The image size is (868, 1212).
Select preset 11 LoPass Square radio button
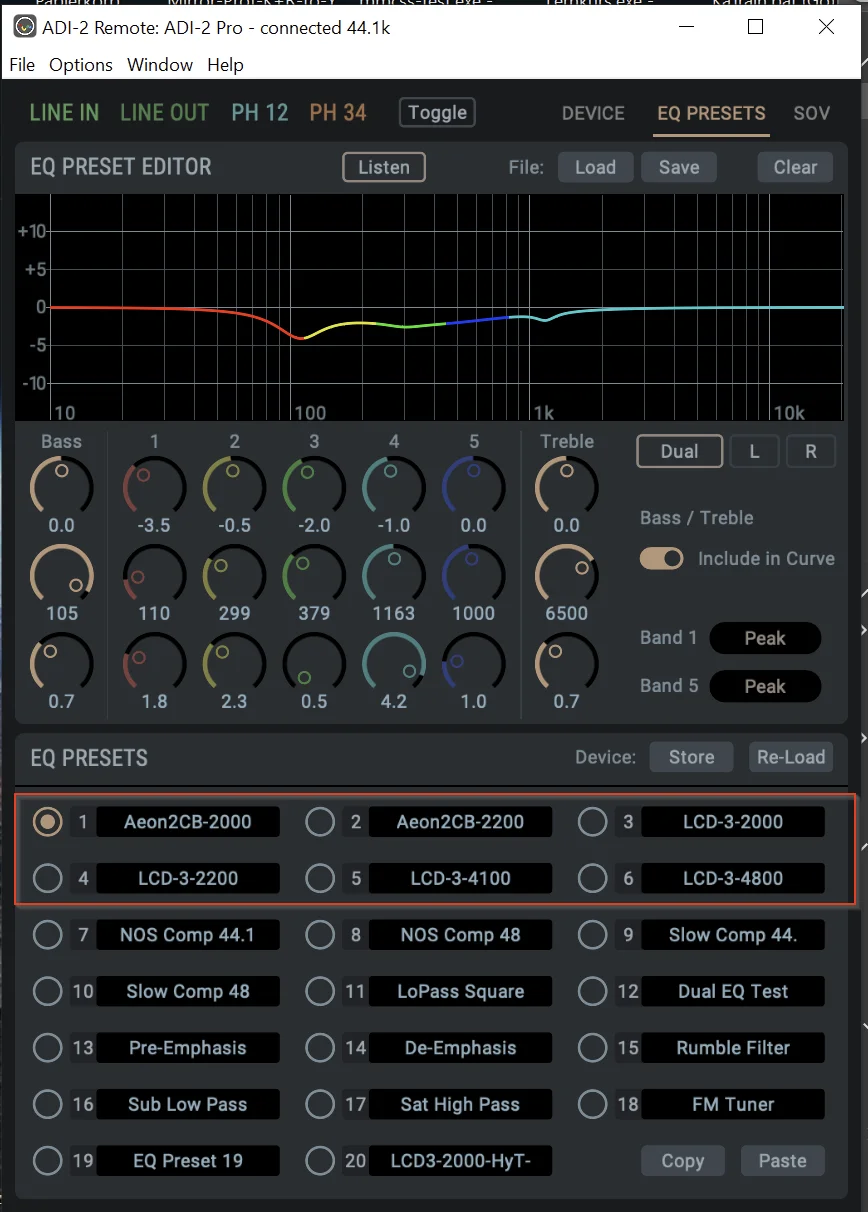click(320, 991)
